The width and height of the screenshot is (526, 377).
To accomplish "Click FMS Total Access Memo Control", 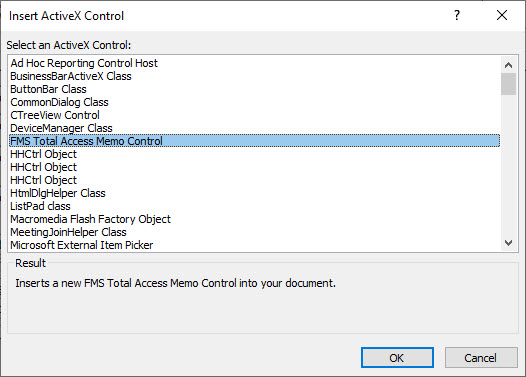I will (x=254, y=141).
